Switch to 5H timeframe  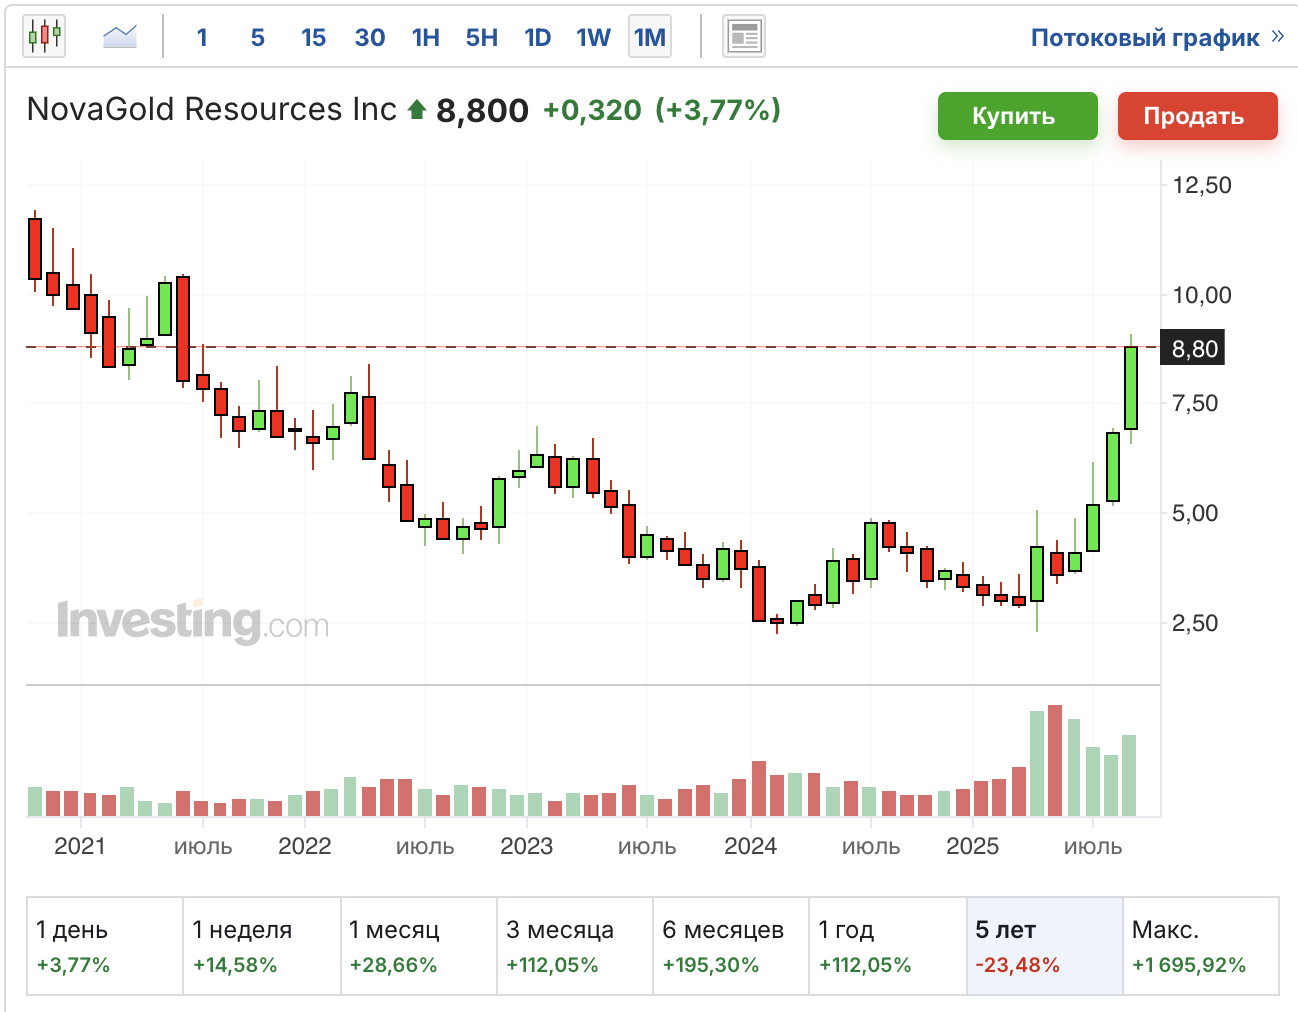[x=481, y=38]
